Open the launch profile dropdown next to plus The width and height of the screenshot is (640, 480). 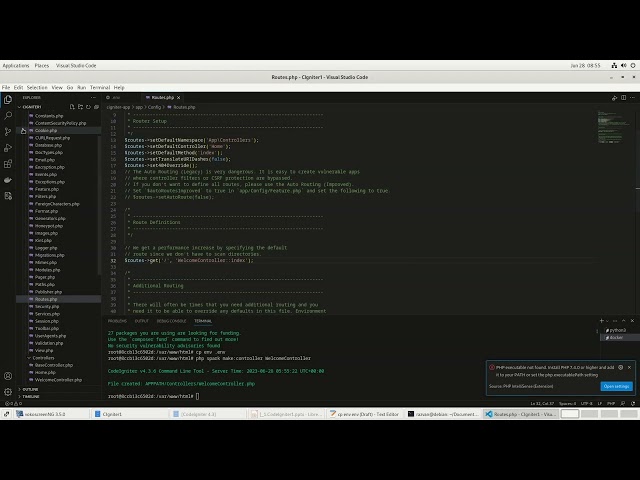607,321
